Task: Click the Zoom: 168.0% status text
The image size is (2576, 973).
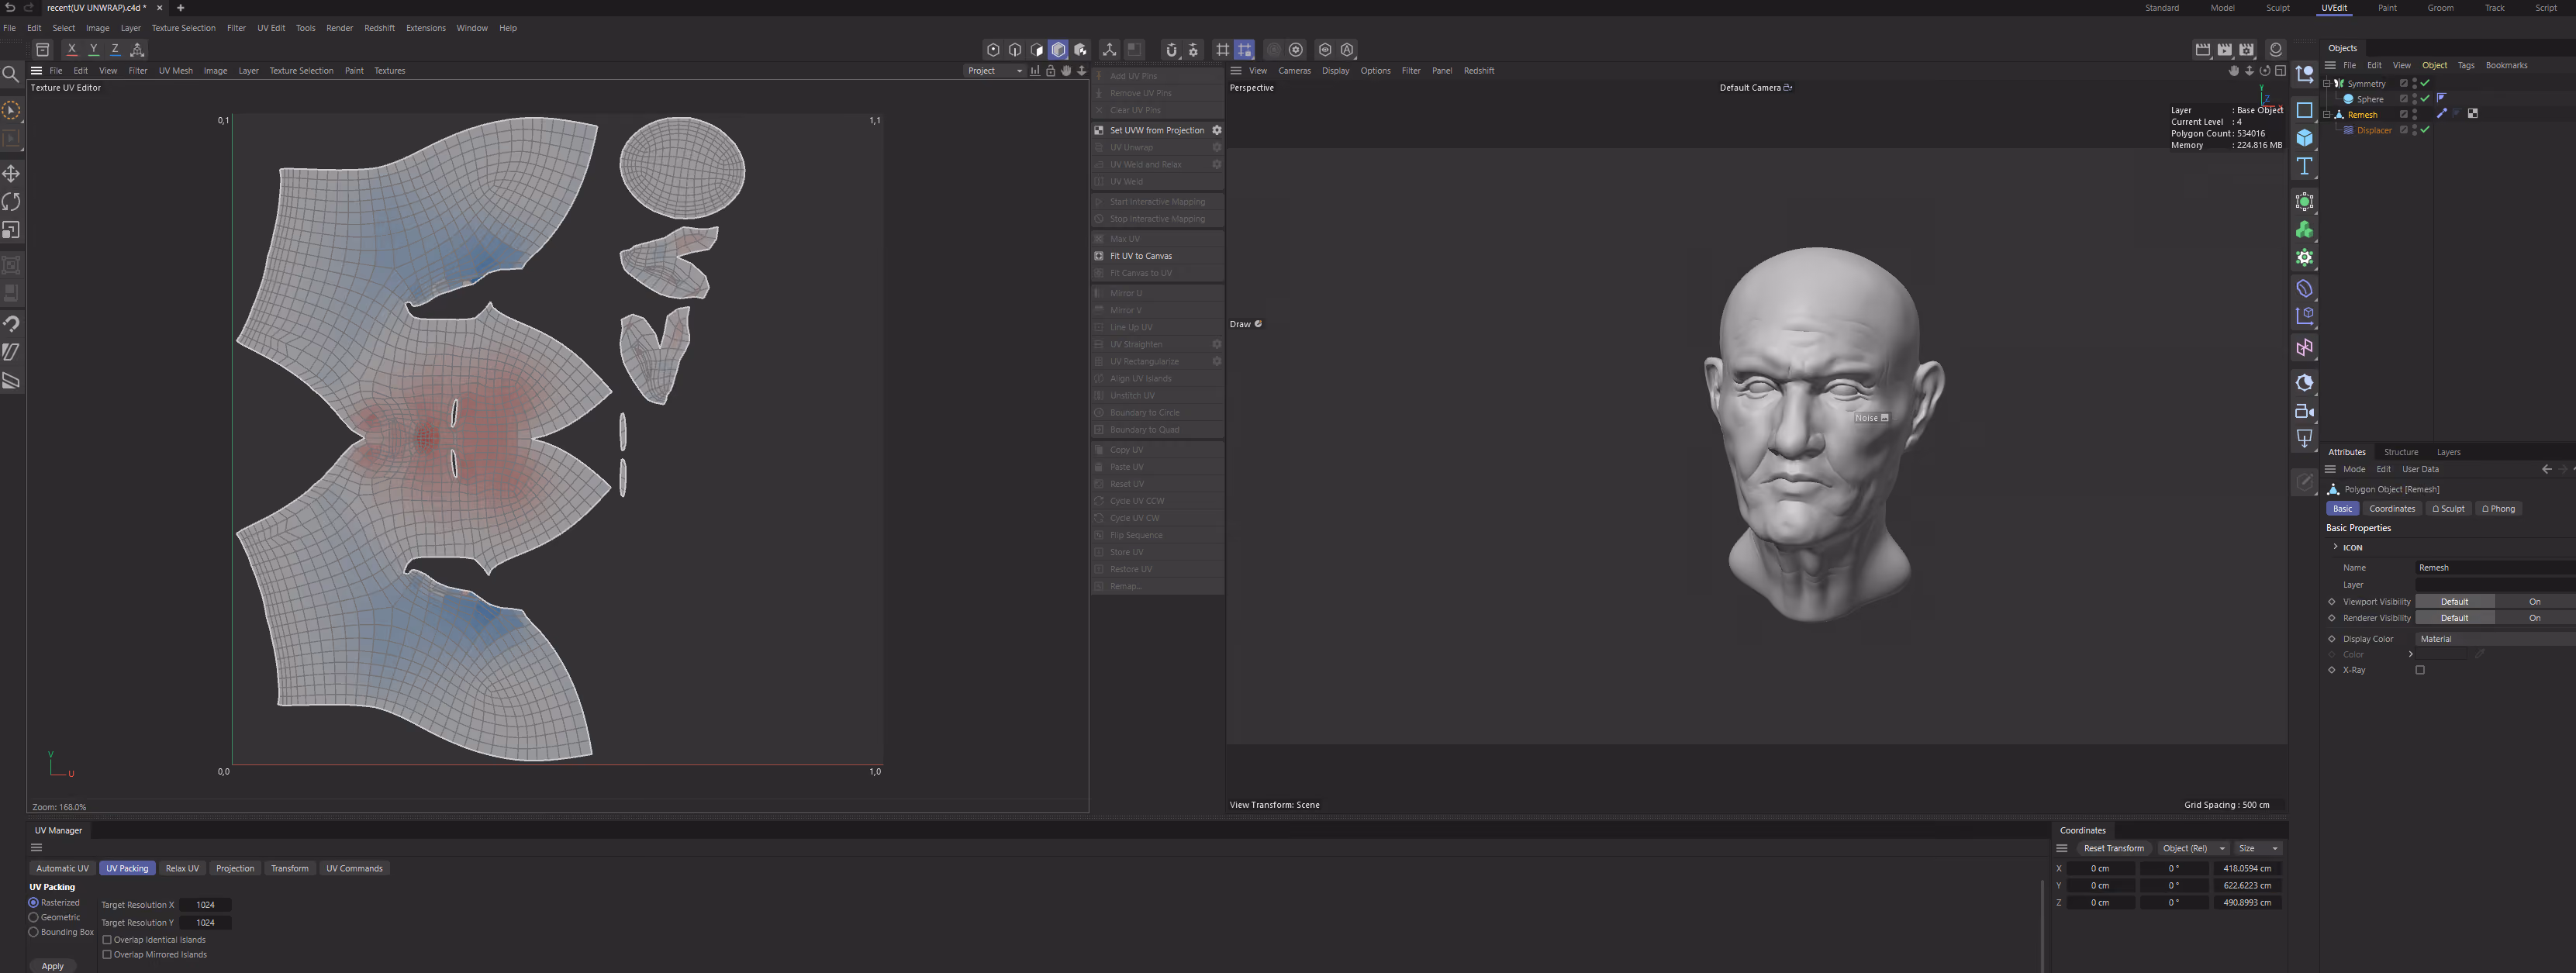Action: click(x=59, y=807)
